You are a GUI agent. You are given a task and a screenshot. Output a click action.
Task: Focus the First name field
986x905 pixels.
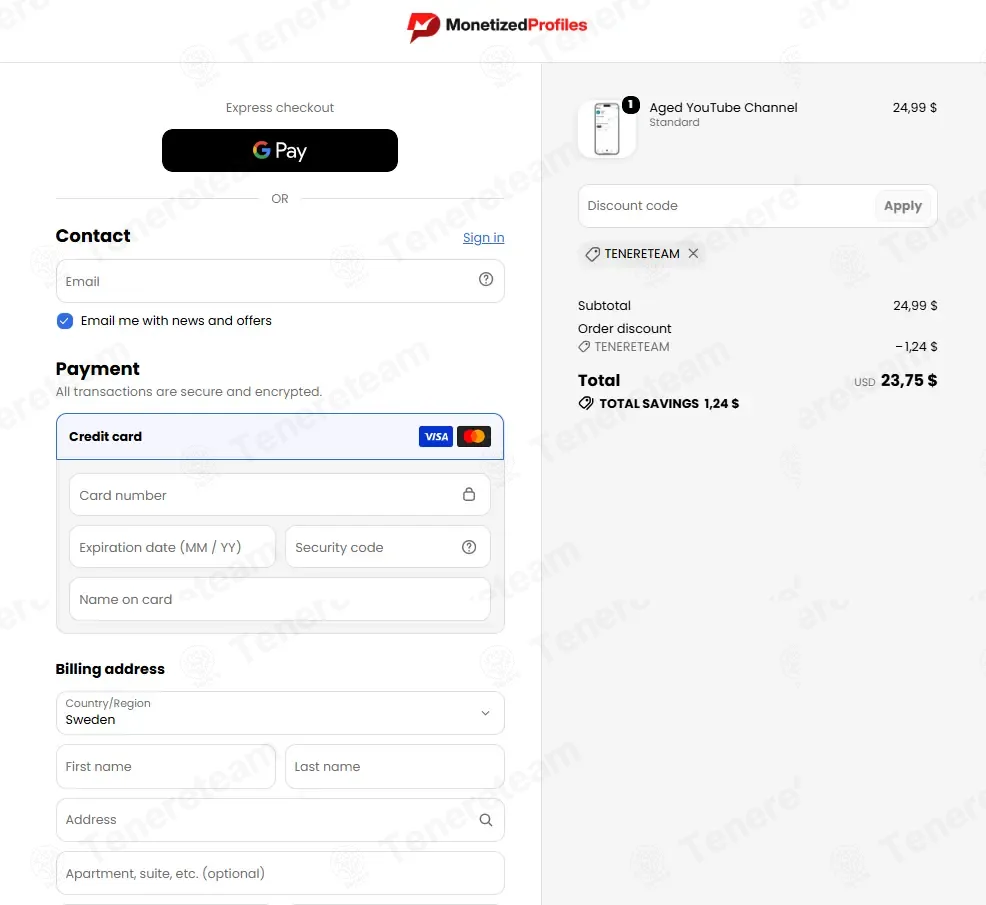(x=166, y=767)
